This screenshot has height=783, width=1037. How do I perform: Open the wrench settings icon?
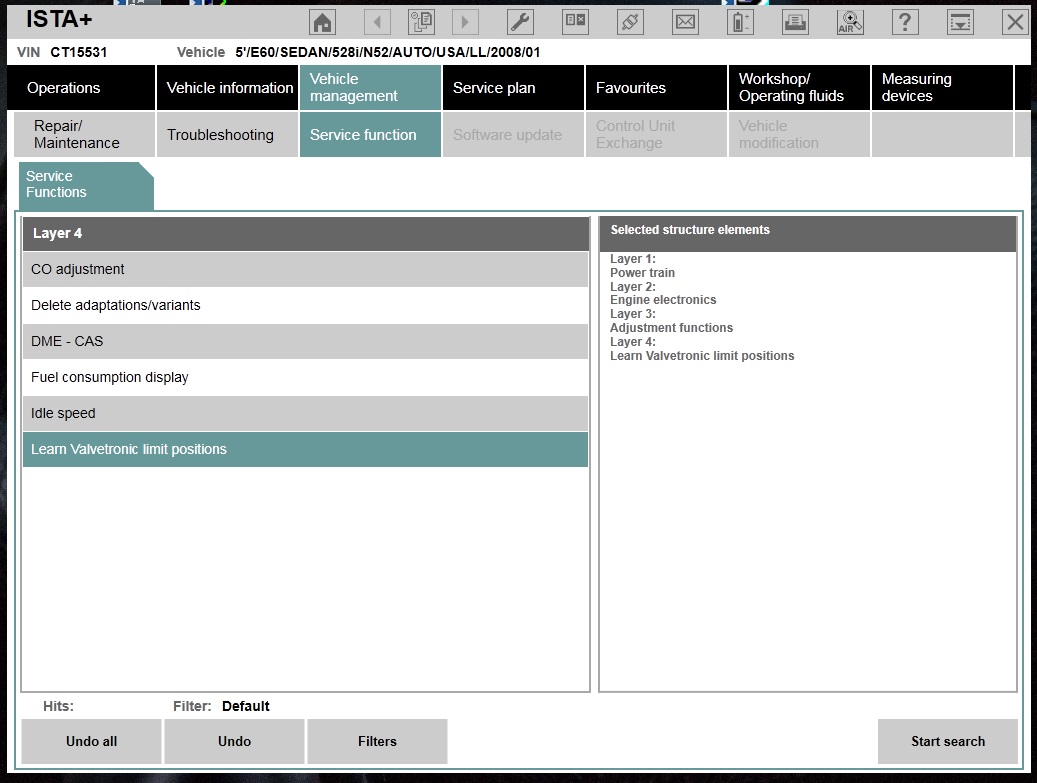click(x=520, y=22)
